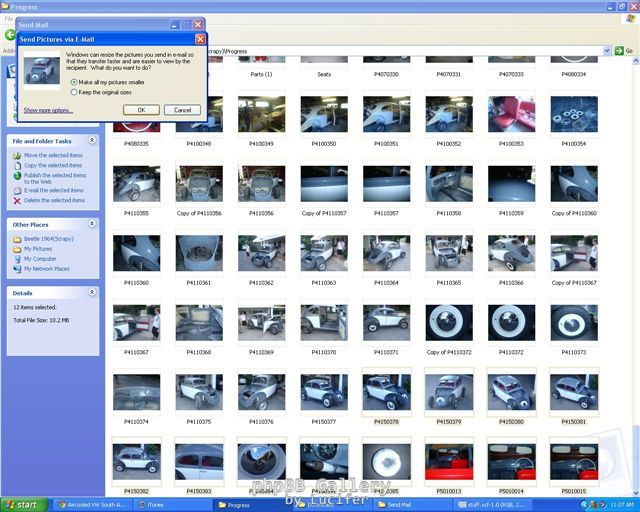Click Publish the selected items to the Web
This screenshot has width=640, height=512.
[x=55, y=178]
